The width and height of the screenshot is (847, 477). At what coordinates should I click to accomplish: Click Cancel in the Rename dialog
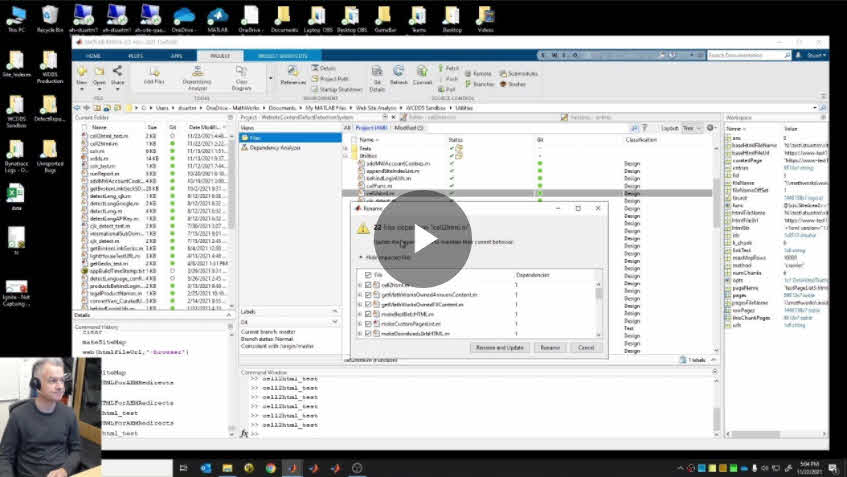[584, 347]
